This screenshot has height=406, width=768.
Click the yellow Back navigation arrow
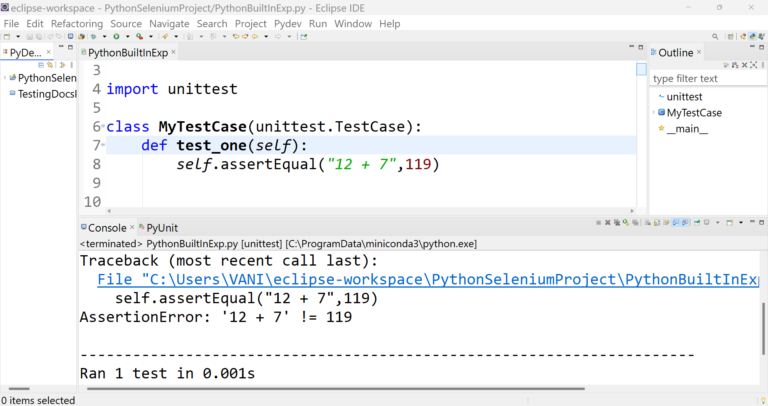[x=254, y=36]
